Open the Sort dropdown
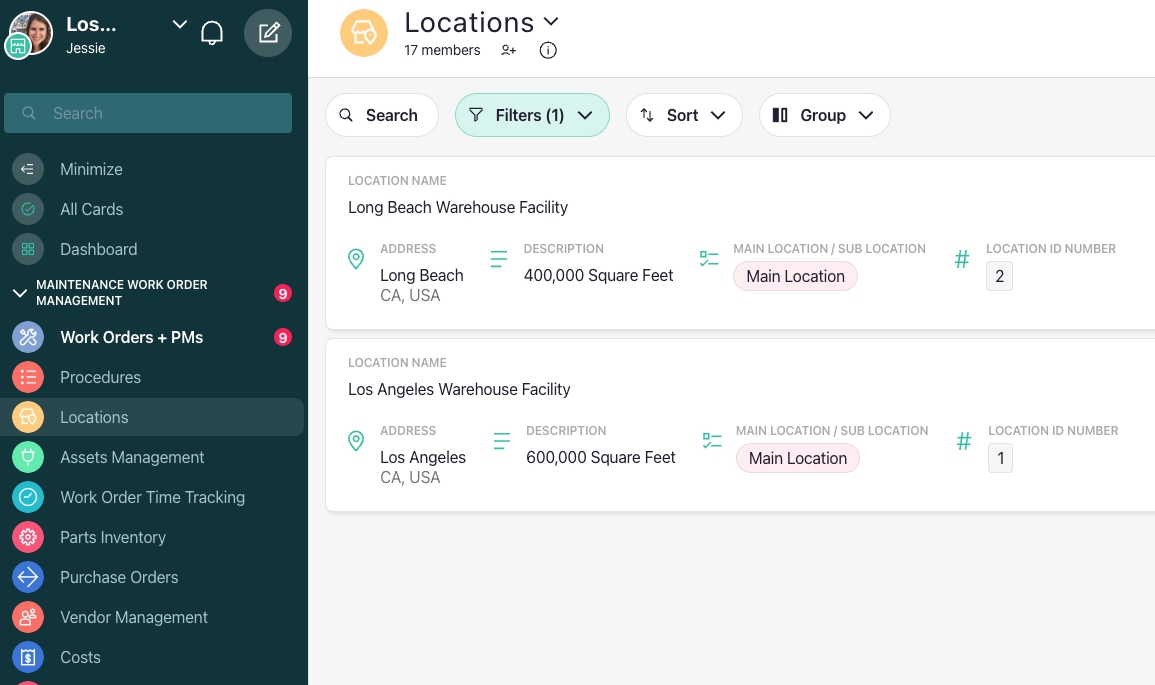The height and width of the screenshot is (685, 1155). 684,115
